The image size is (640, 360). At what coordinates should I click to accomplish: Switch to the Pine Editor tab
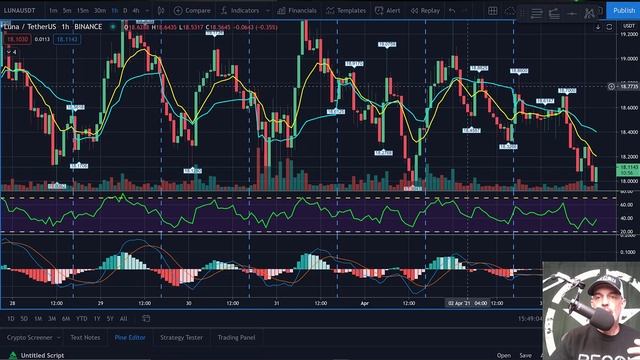click(130, 338)
